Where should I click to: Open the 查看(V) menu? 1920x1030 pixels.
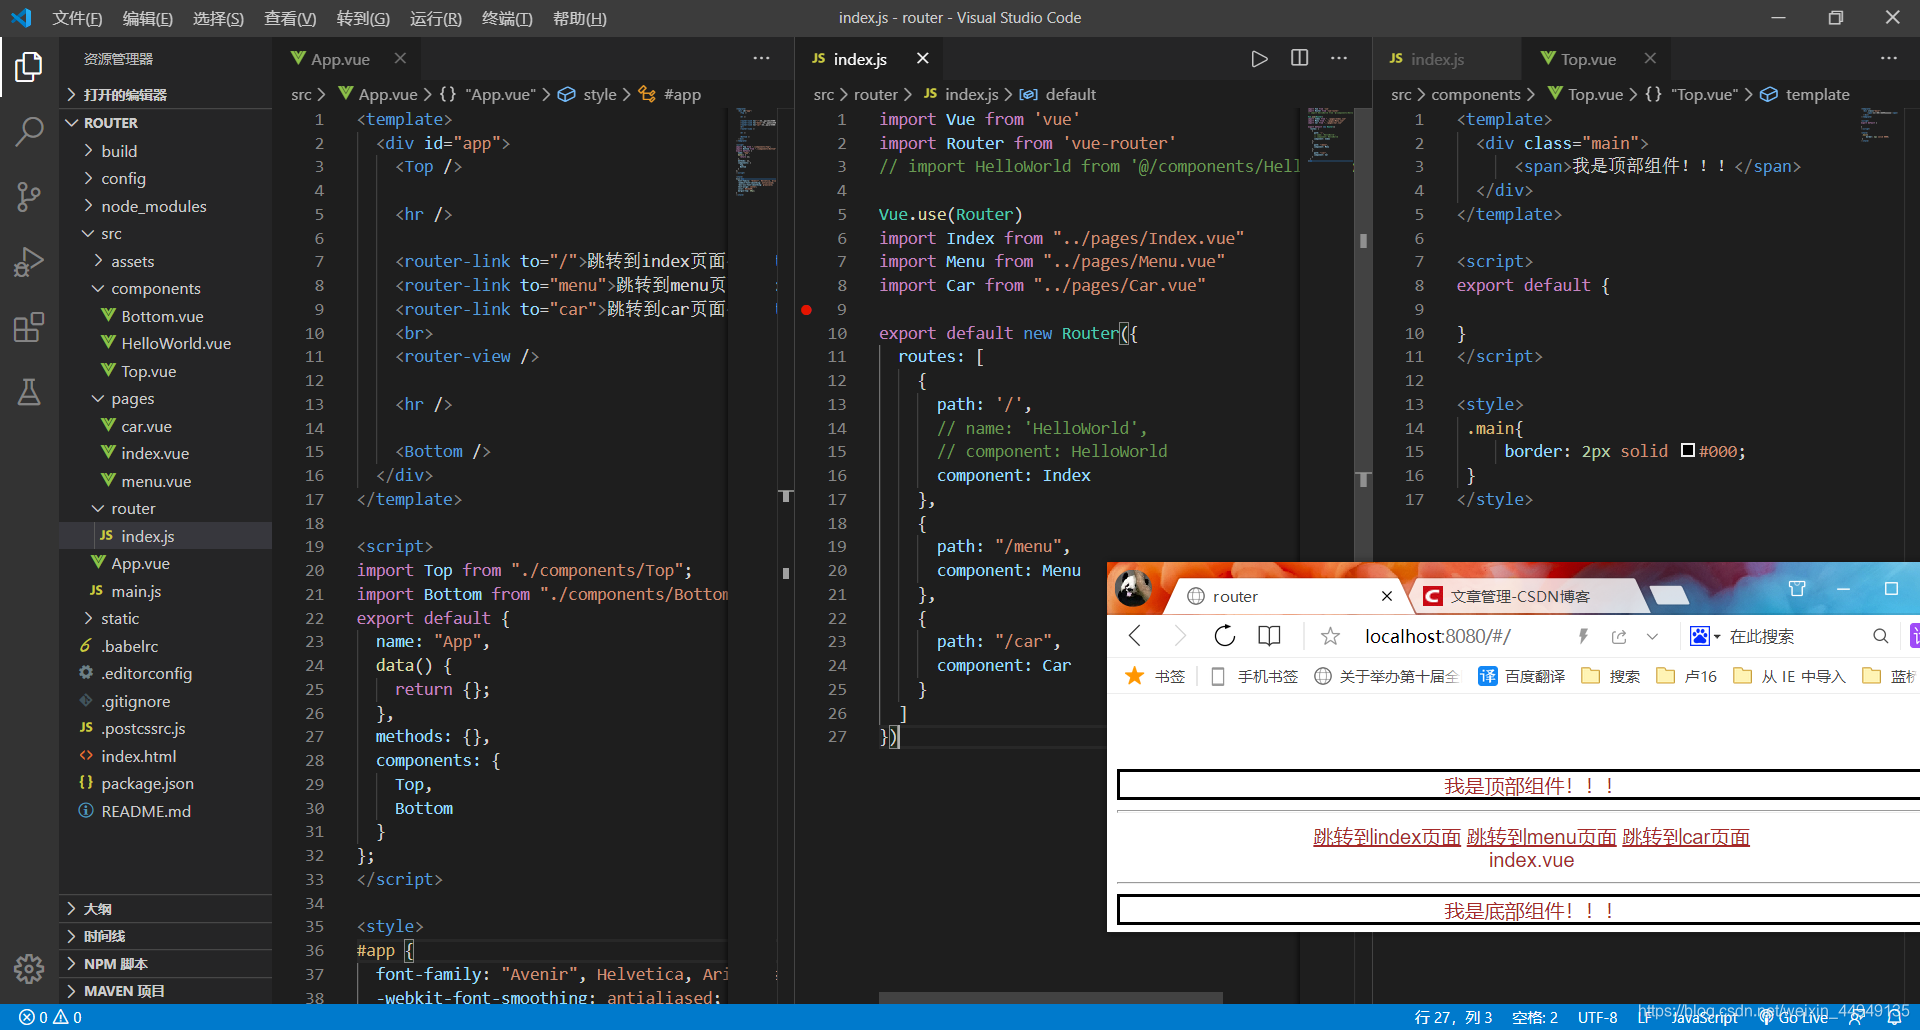tap(290, 18)
